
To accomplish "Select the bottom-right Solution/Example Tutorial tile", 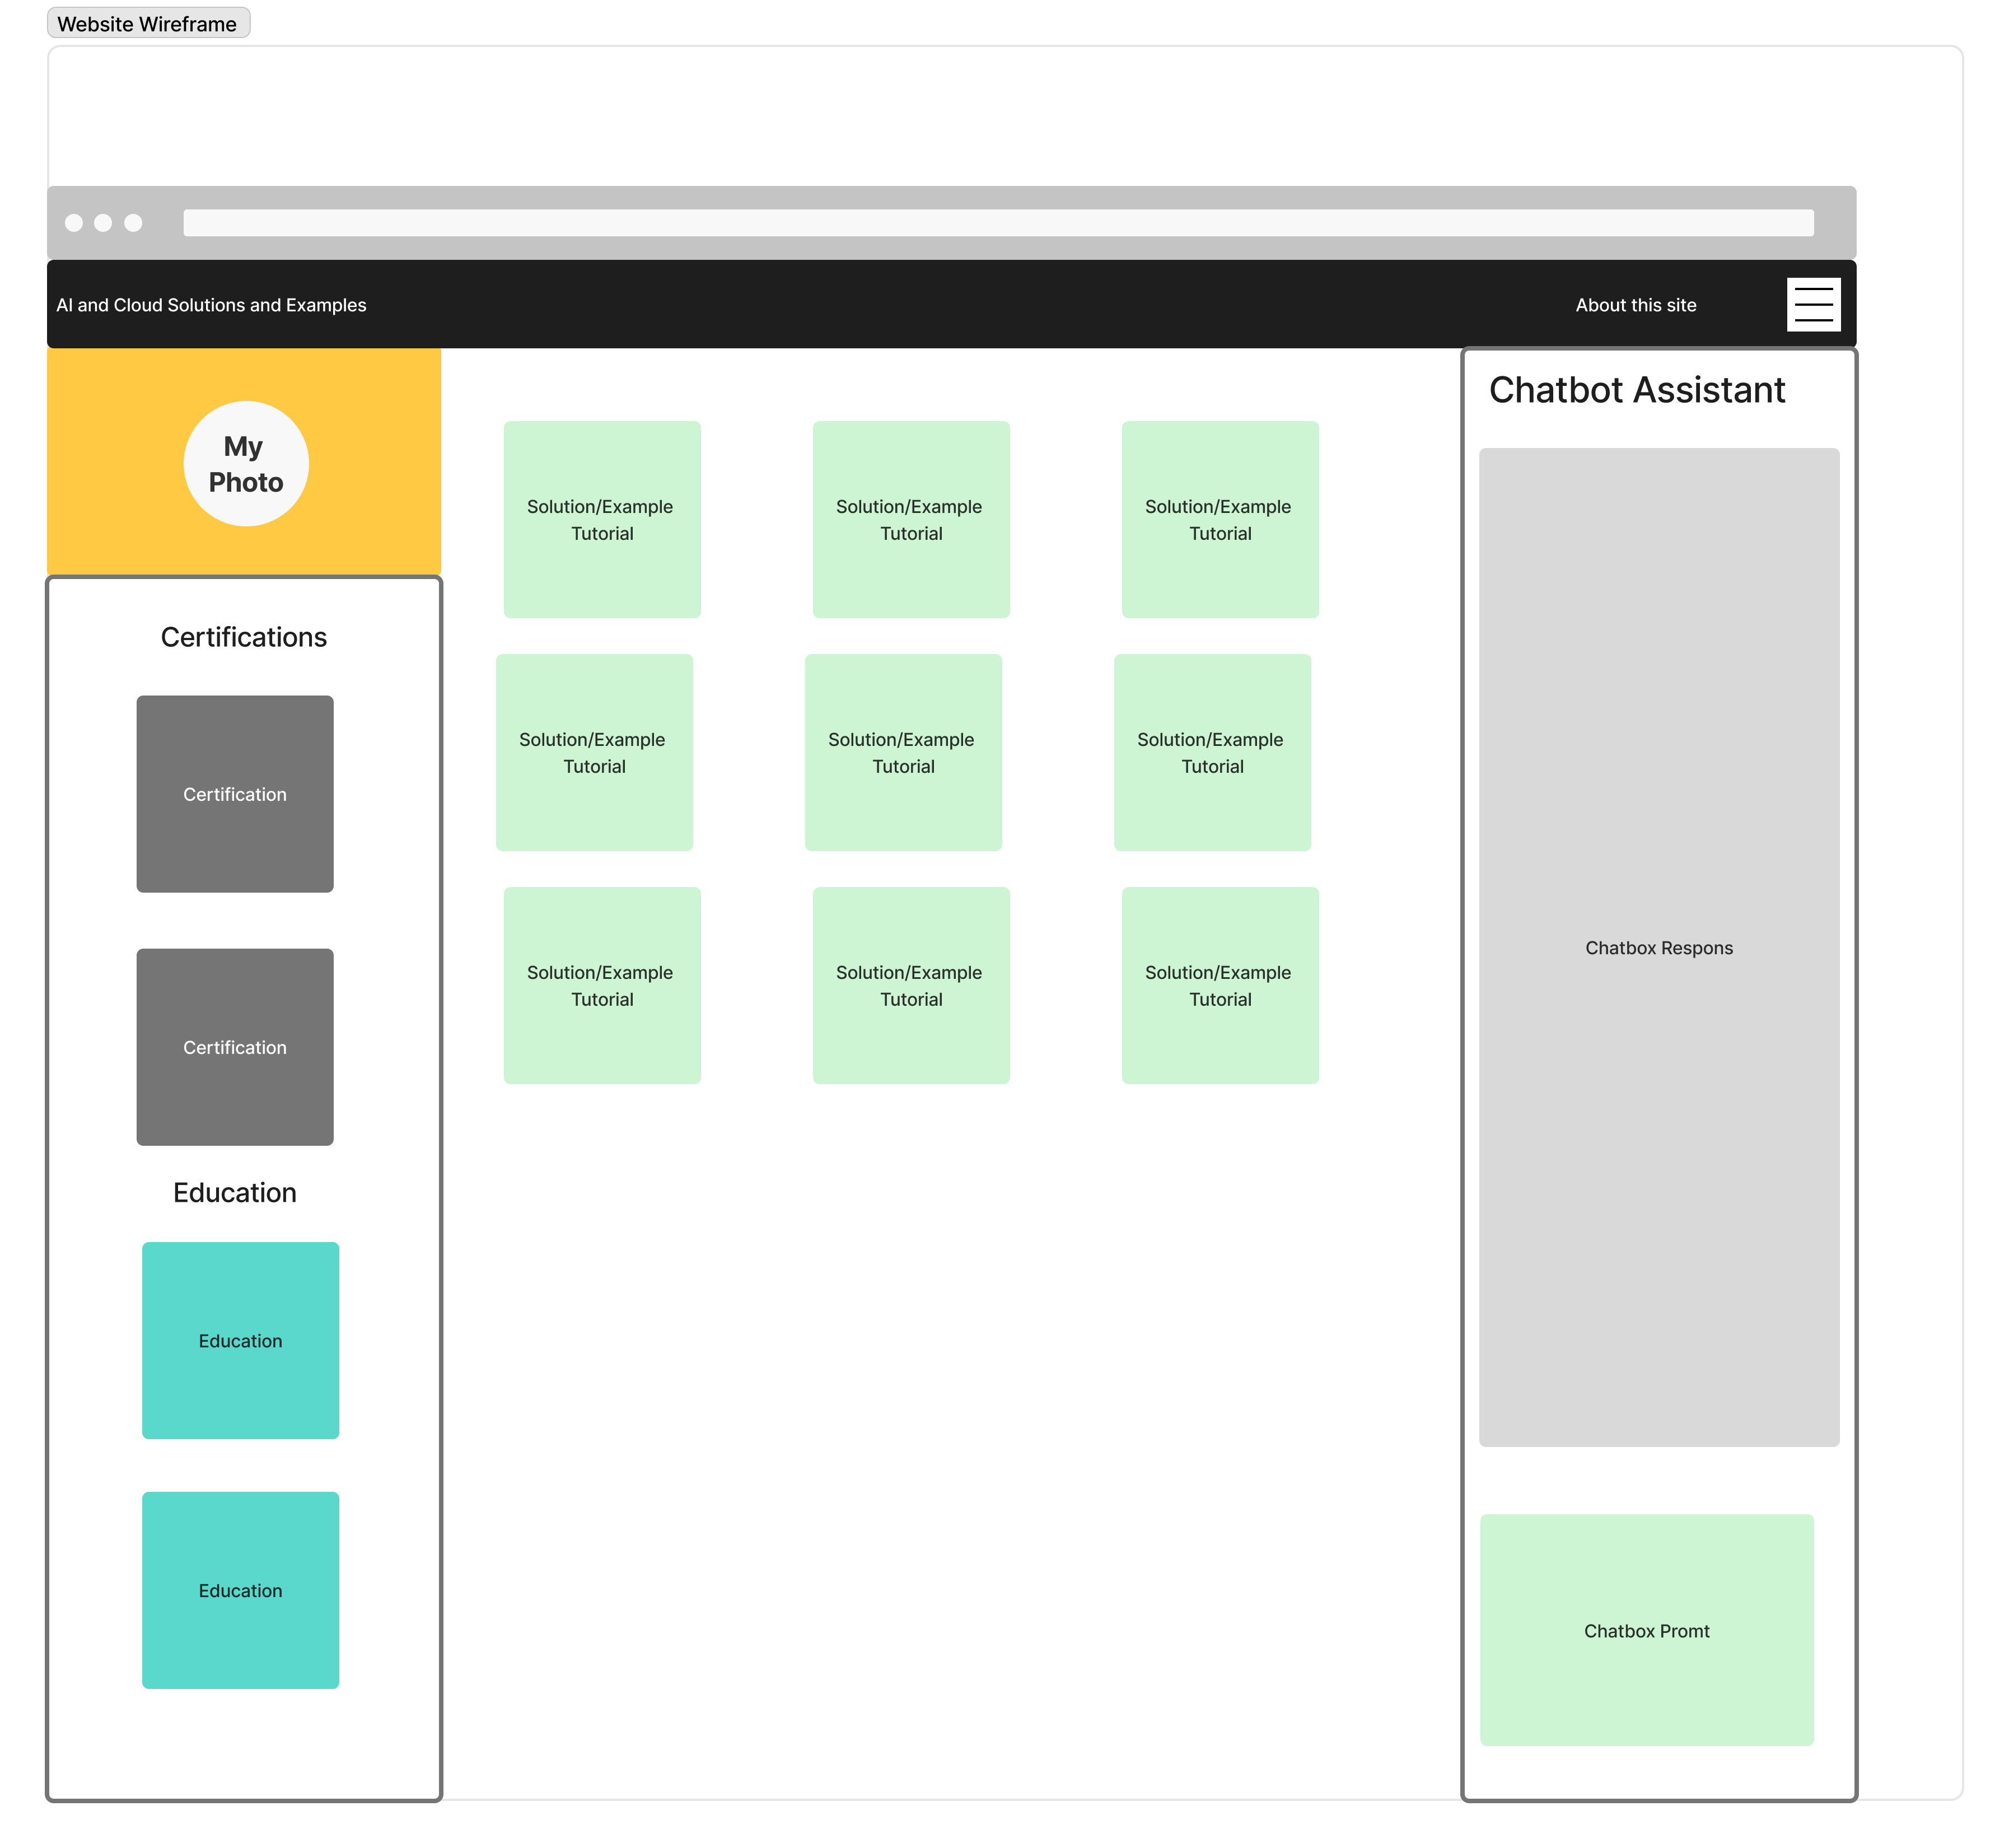I will pyautogui.click(x=1219, y=985).
